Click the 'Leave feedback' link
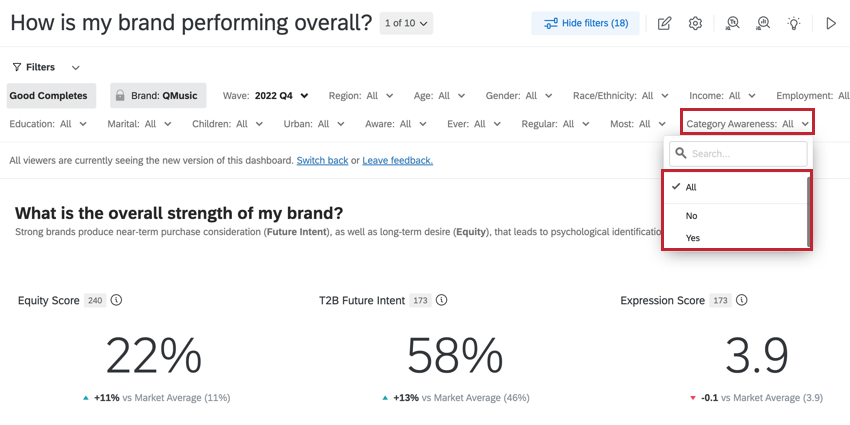 [x=397, y=160]
